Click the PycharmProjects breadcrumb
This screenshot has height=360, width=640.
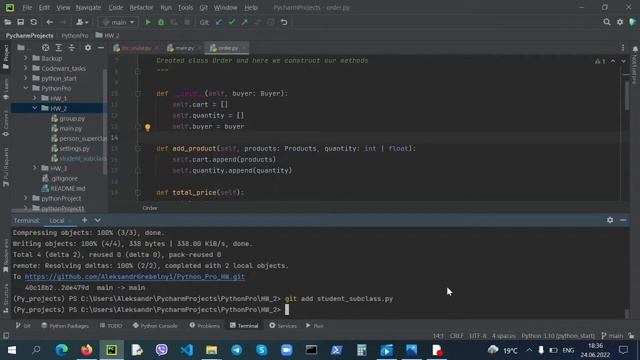(x=29, y=36)
